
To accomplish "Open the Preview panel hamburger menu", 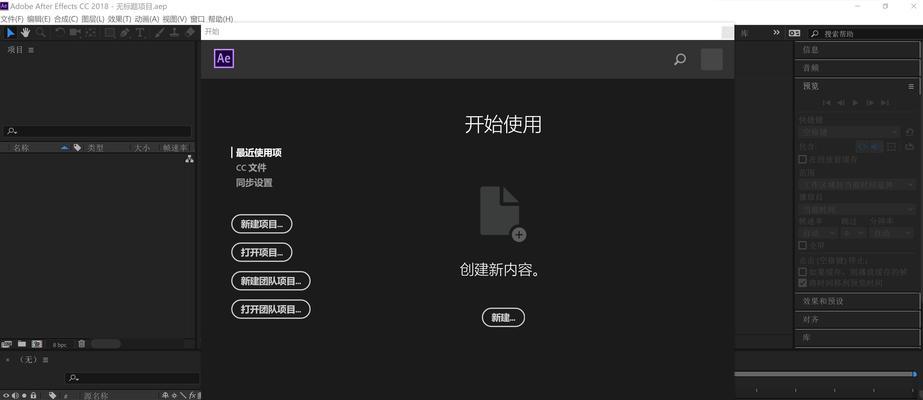I will pyautogui.click(x=911, y=86).
